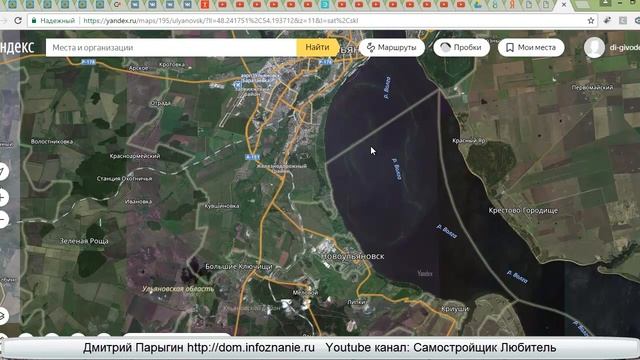Zoom out with the minus control
Image resolution: width=640 pixels, height=360 pixels.
[3, 220]
